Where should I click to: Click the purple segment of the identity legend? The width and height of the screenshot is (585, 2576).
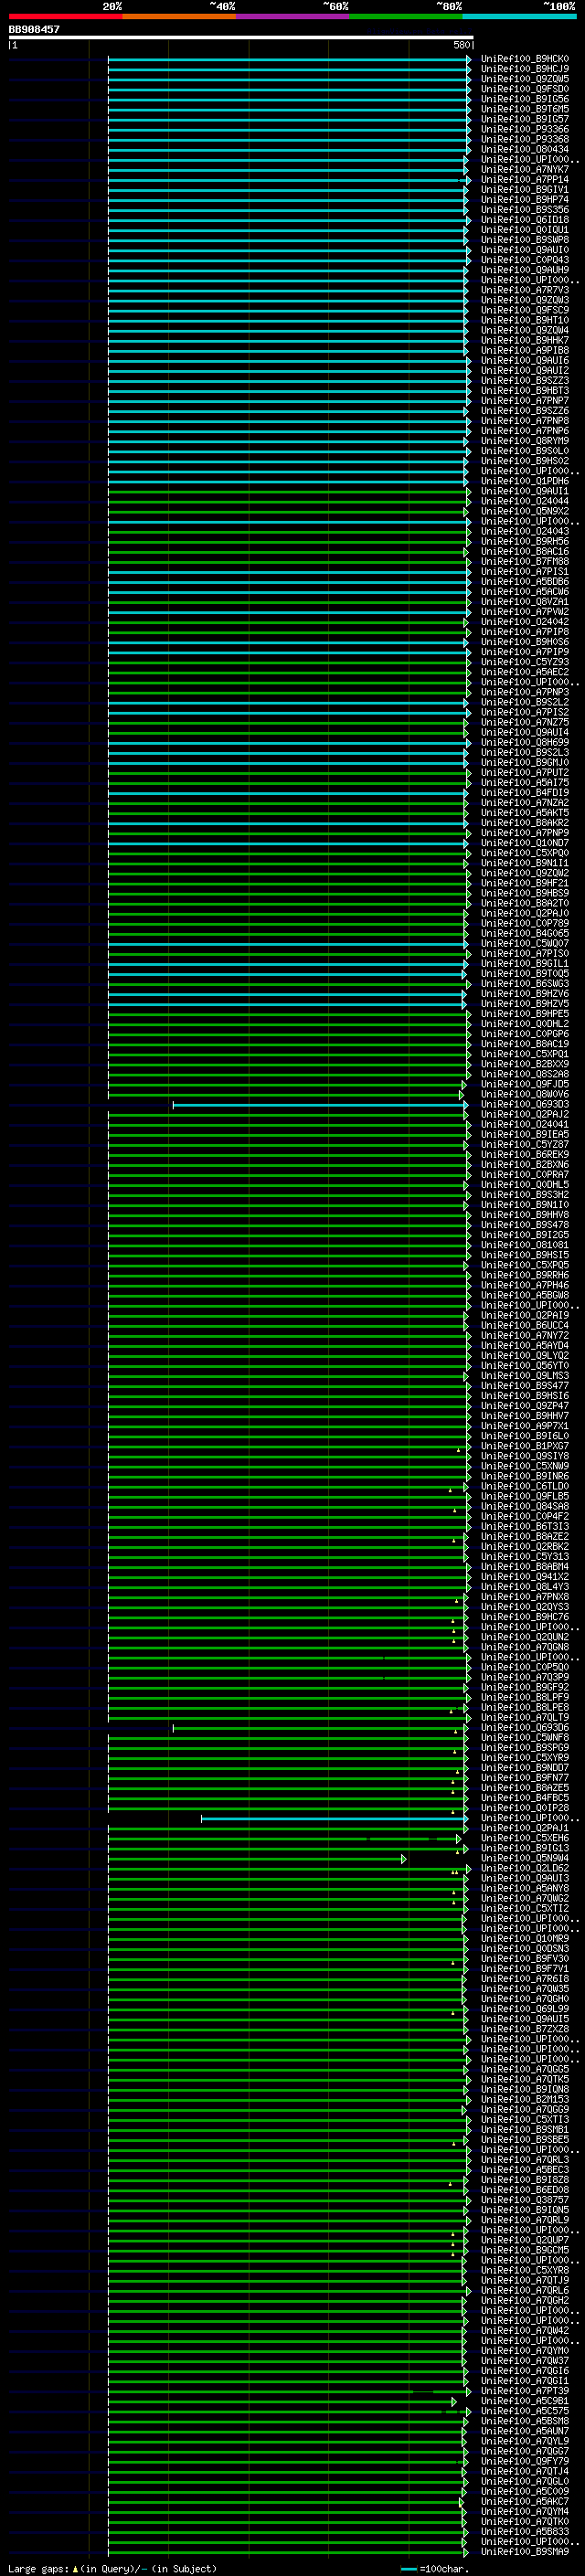pos(292,16)
